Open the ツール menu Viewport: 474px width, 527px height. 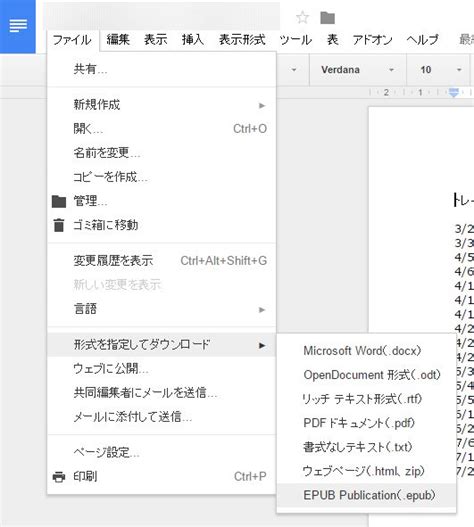[x=295, y=40]
